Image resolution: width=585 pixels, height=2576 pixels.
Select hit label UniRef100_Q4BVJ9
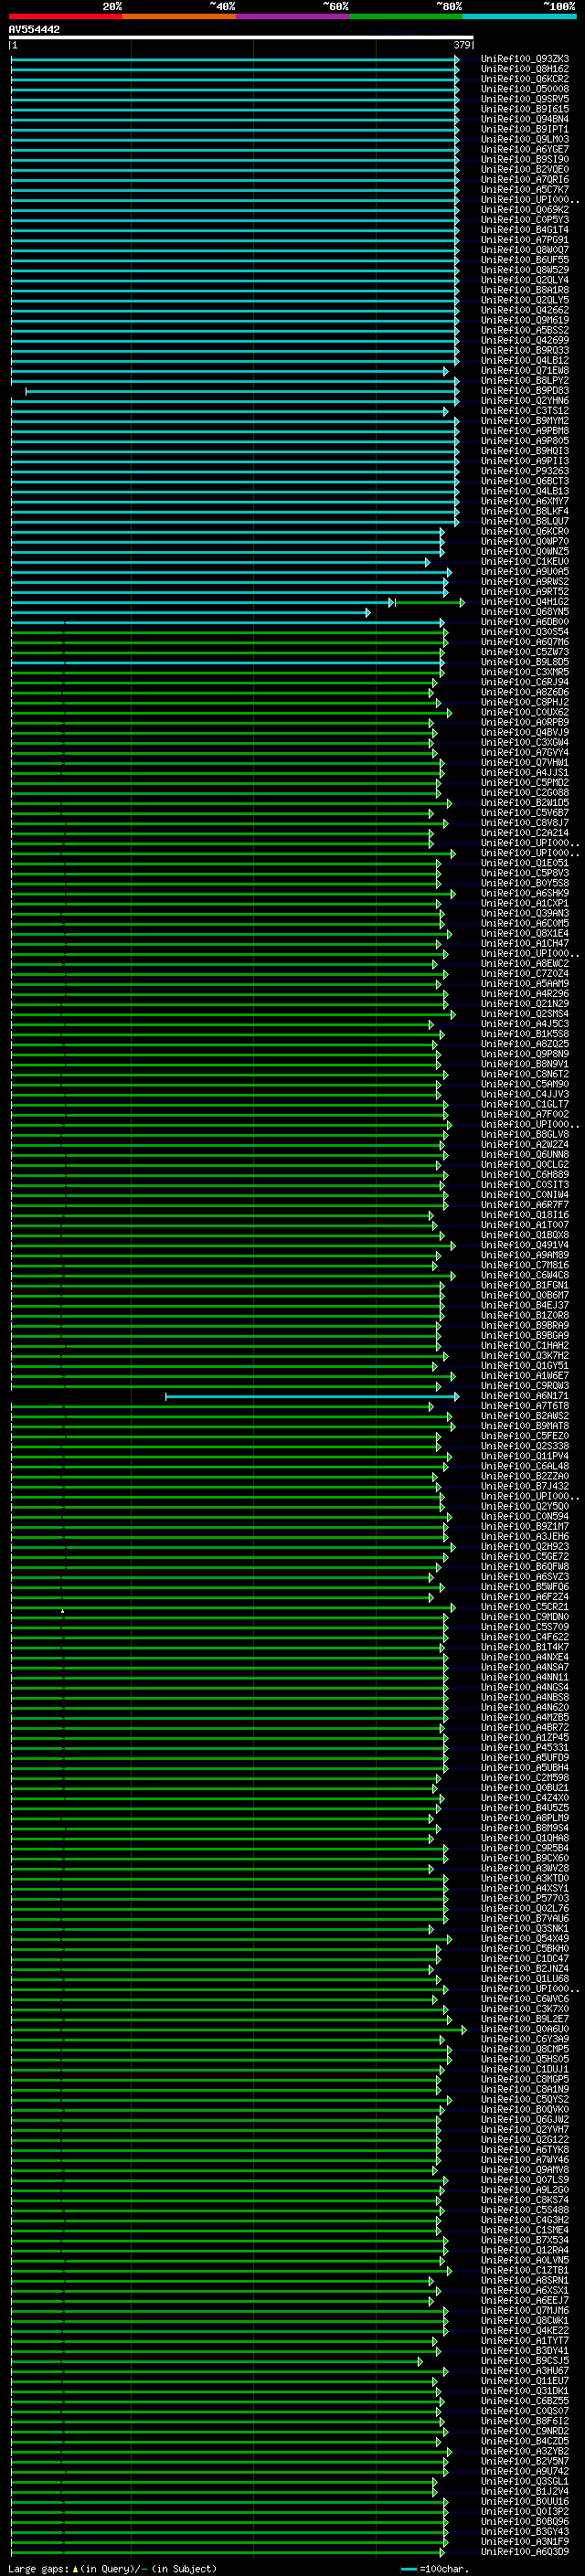[x=525, y=733]
